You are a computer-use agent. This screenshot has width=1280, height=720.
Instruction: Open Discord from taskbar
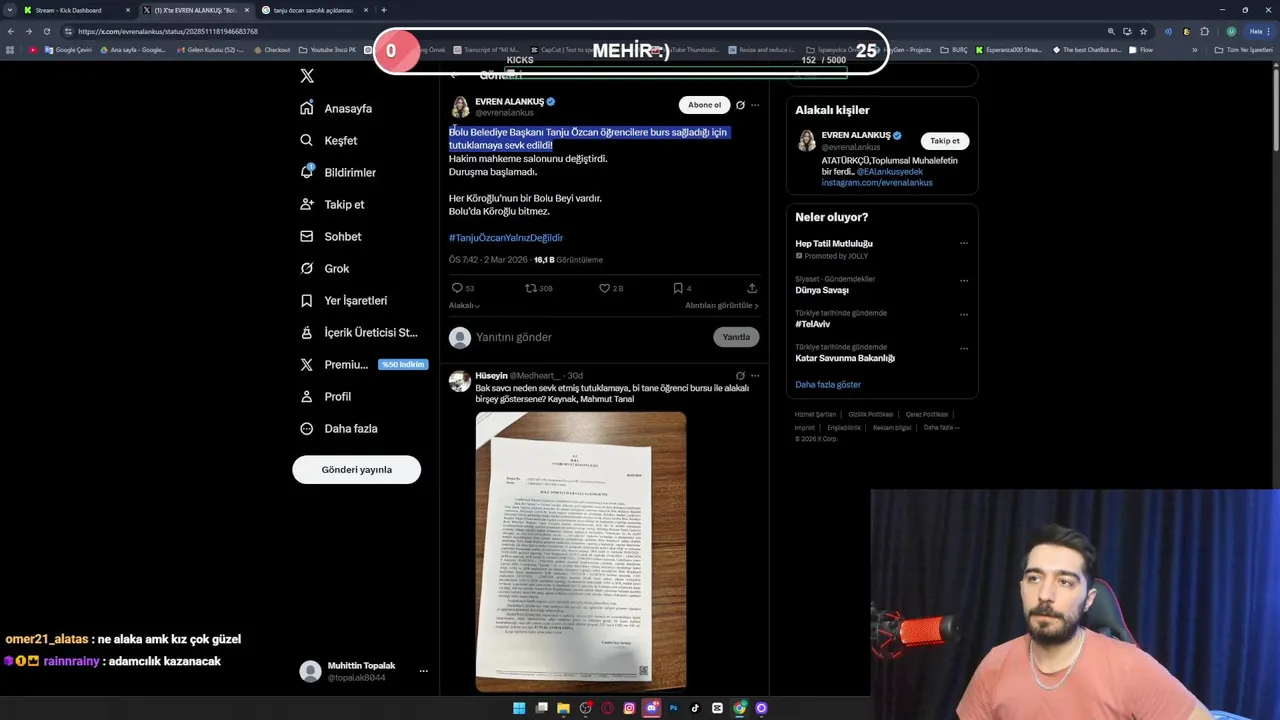click(651, 708)
